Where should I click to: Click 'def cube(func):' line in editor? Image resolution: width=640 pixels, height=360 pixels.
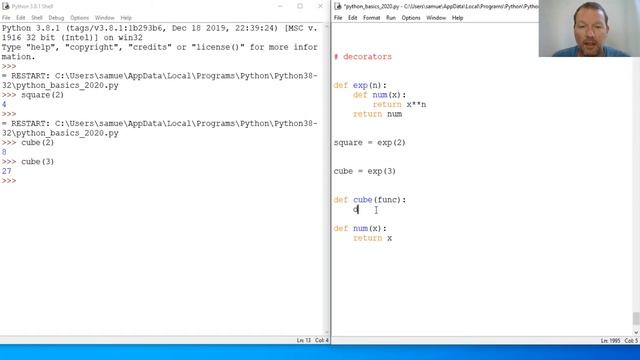tap(369, 200)
